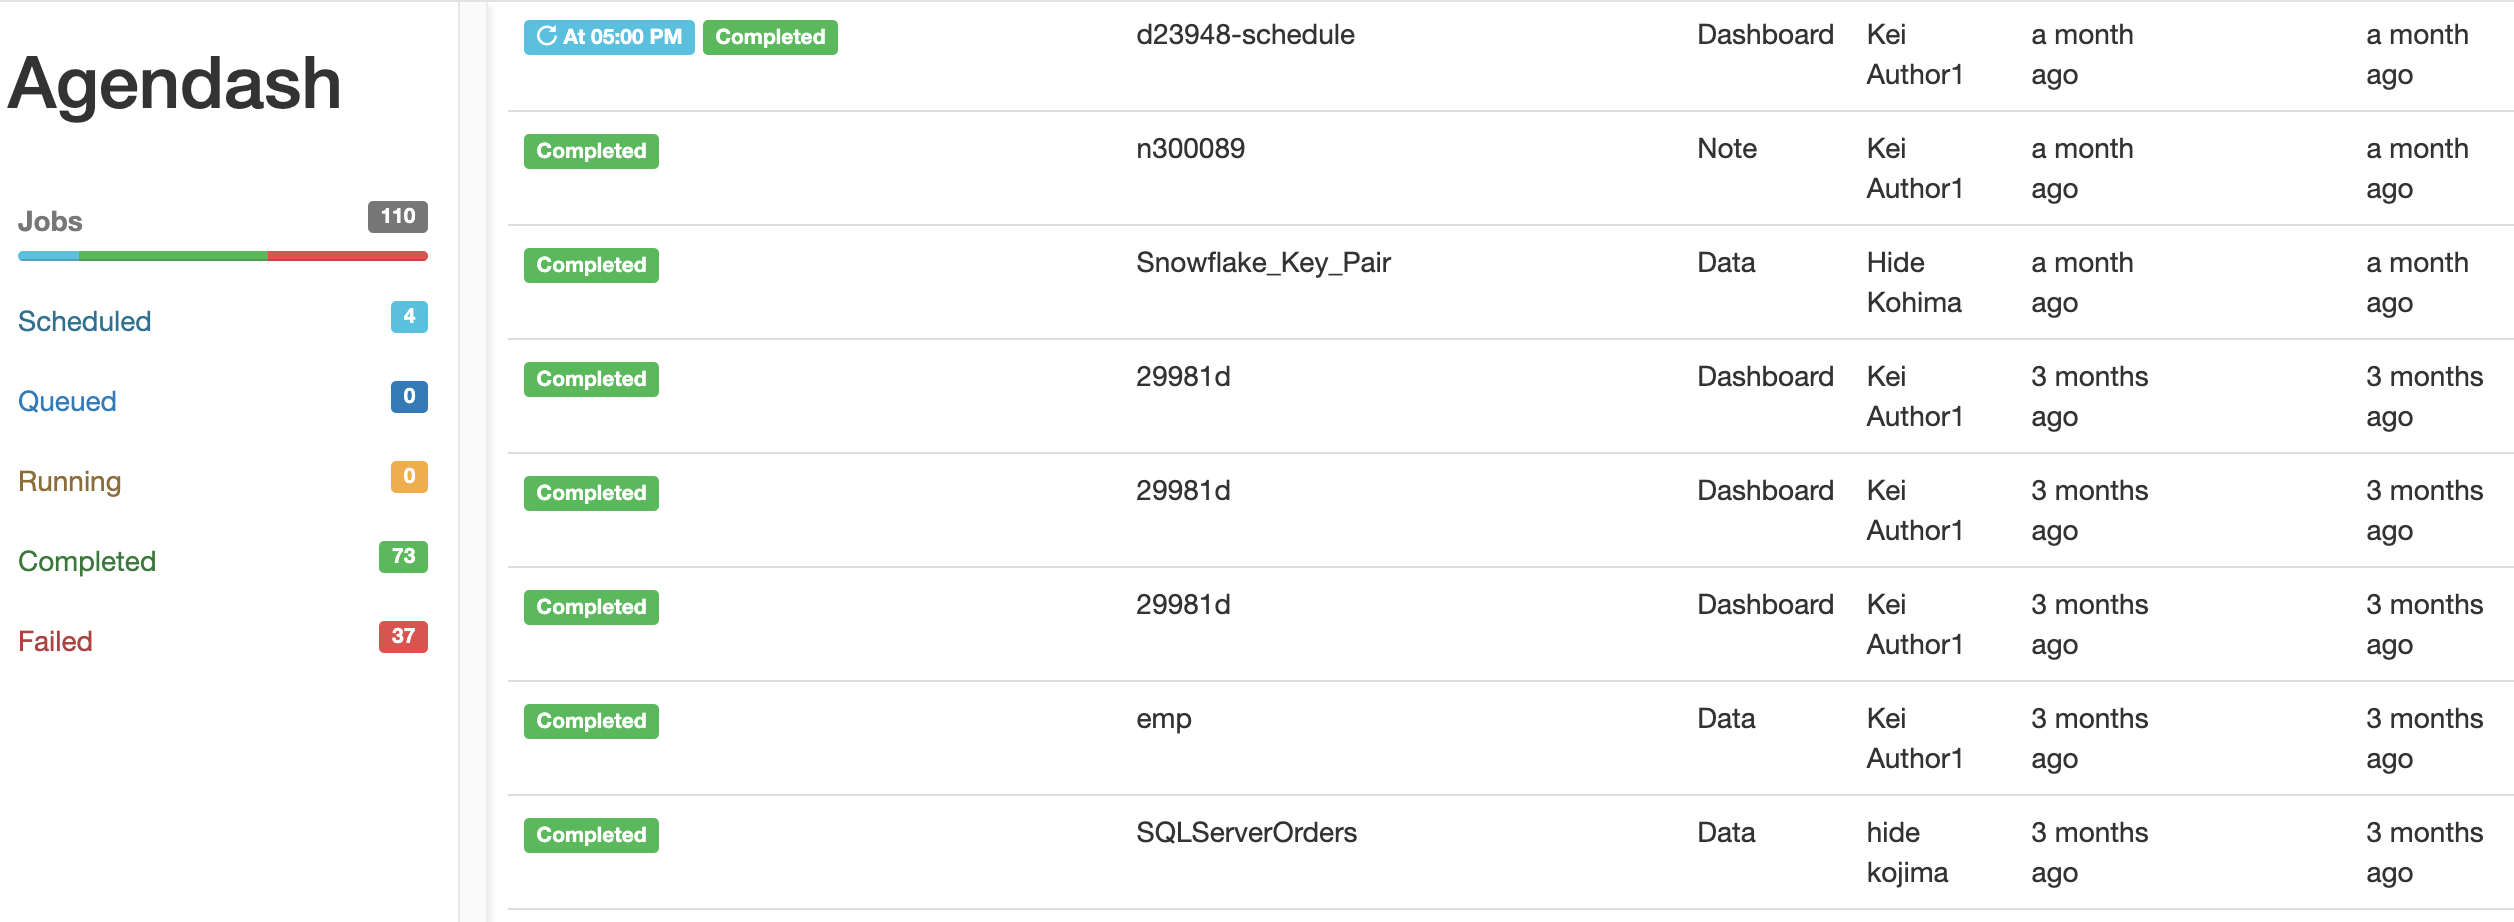This screenshot has height=922, width=2514.
Task: Click the Queued count badge showing 0
Action: pyautogui.click(x=409, y=396)
